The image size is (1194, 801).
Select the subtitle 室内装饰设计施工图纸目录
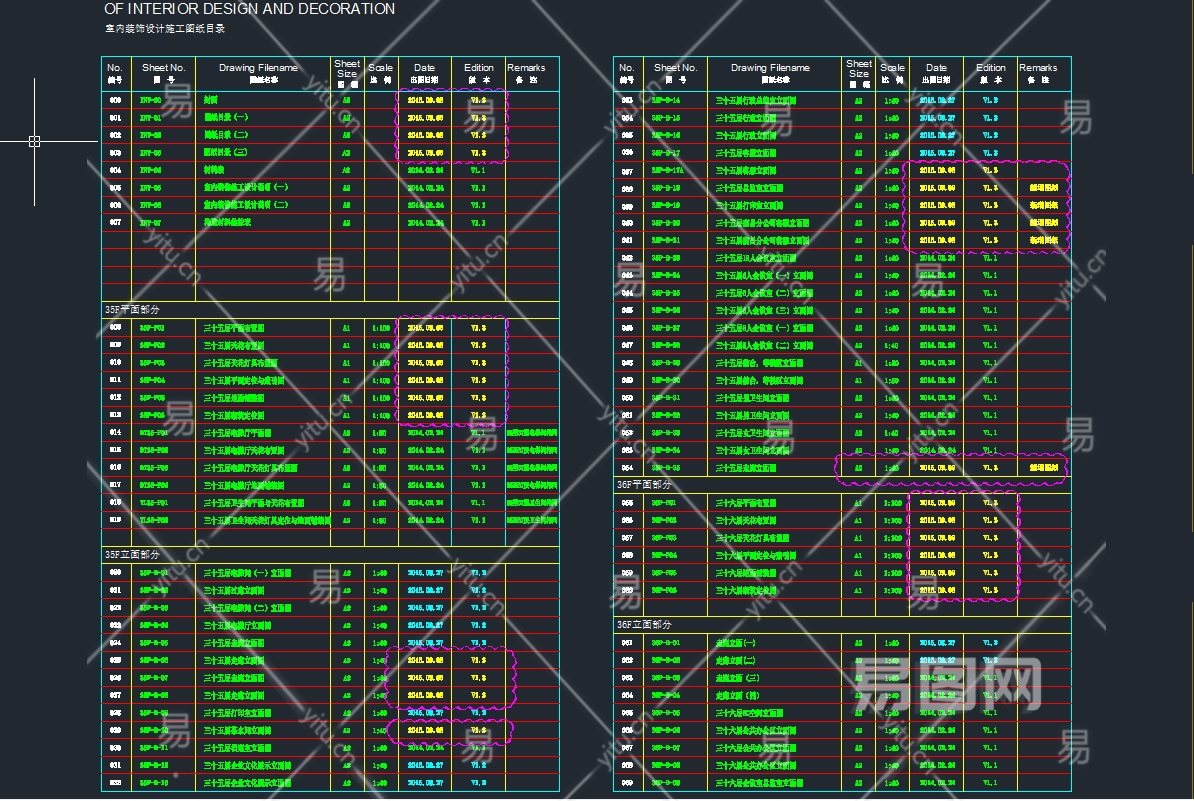[168, 31]
